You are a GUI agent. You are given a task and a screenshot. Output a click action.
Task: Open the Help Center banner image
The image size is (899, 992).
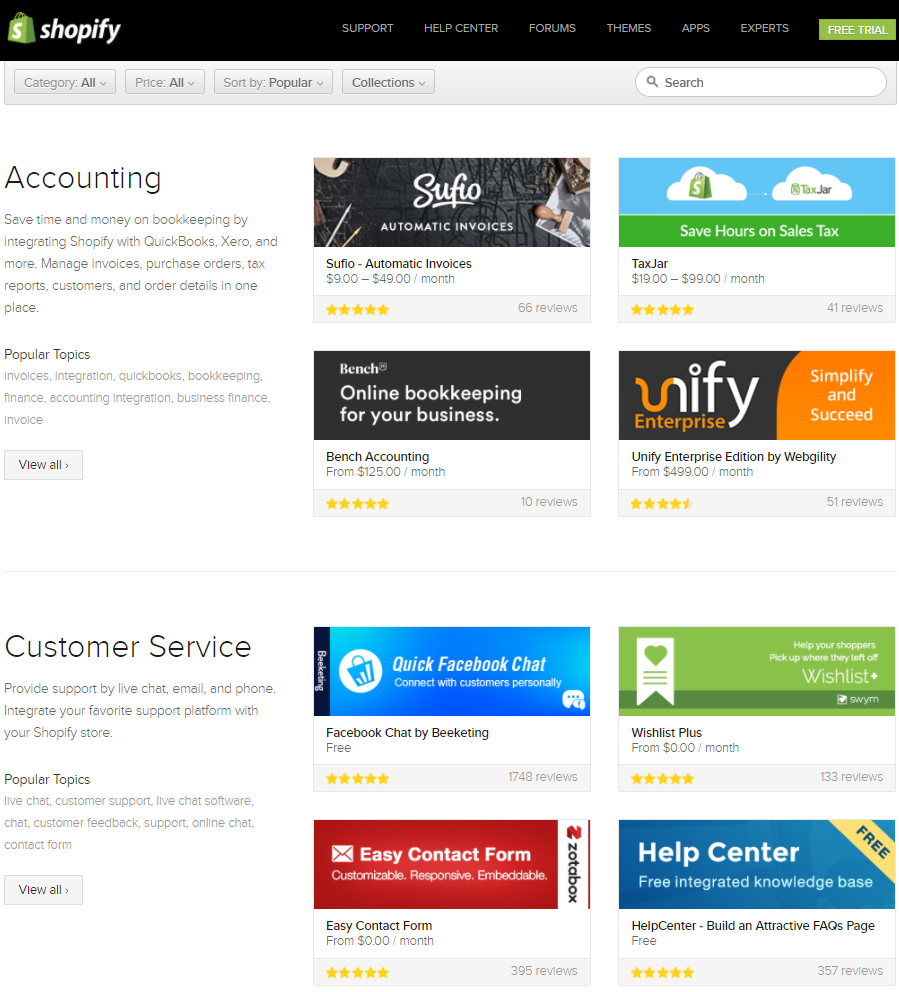pyautogui.click(x=757, y=864)
